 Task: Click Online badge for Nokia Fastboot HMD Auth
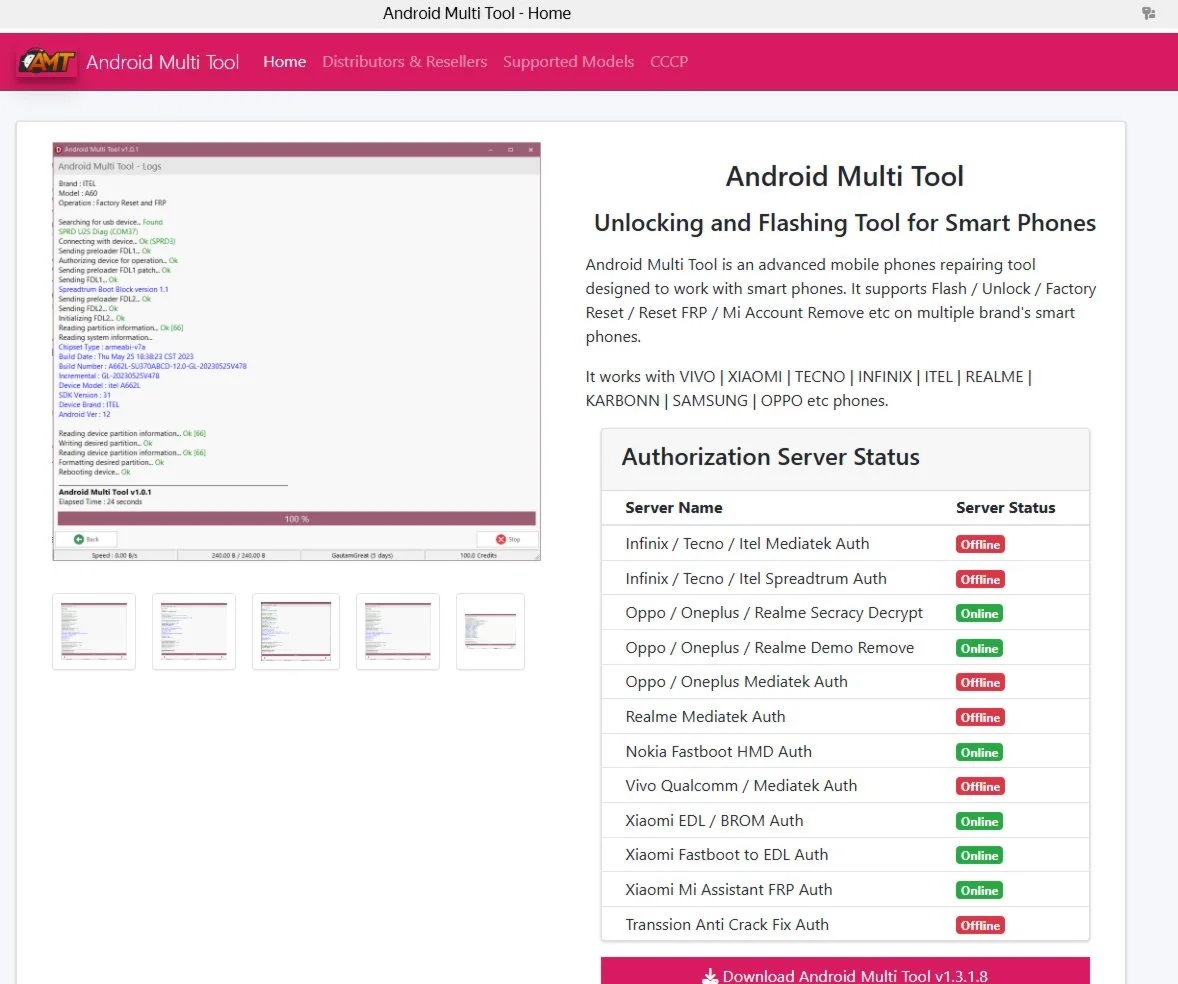pyautogui.click(x=980, y=753)
